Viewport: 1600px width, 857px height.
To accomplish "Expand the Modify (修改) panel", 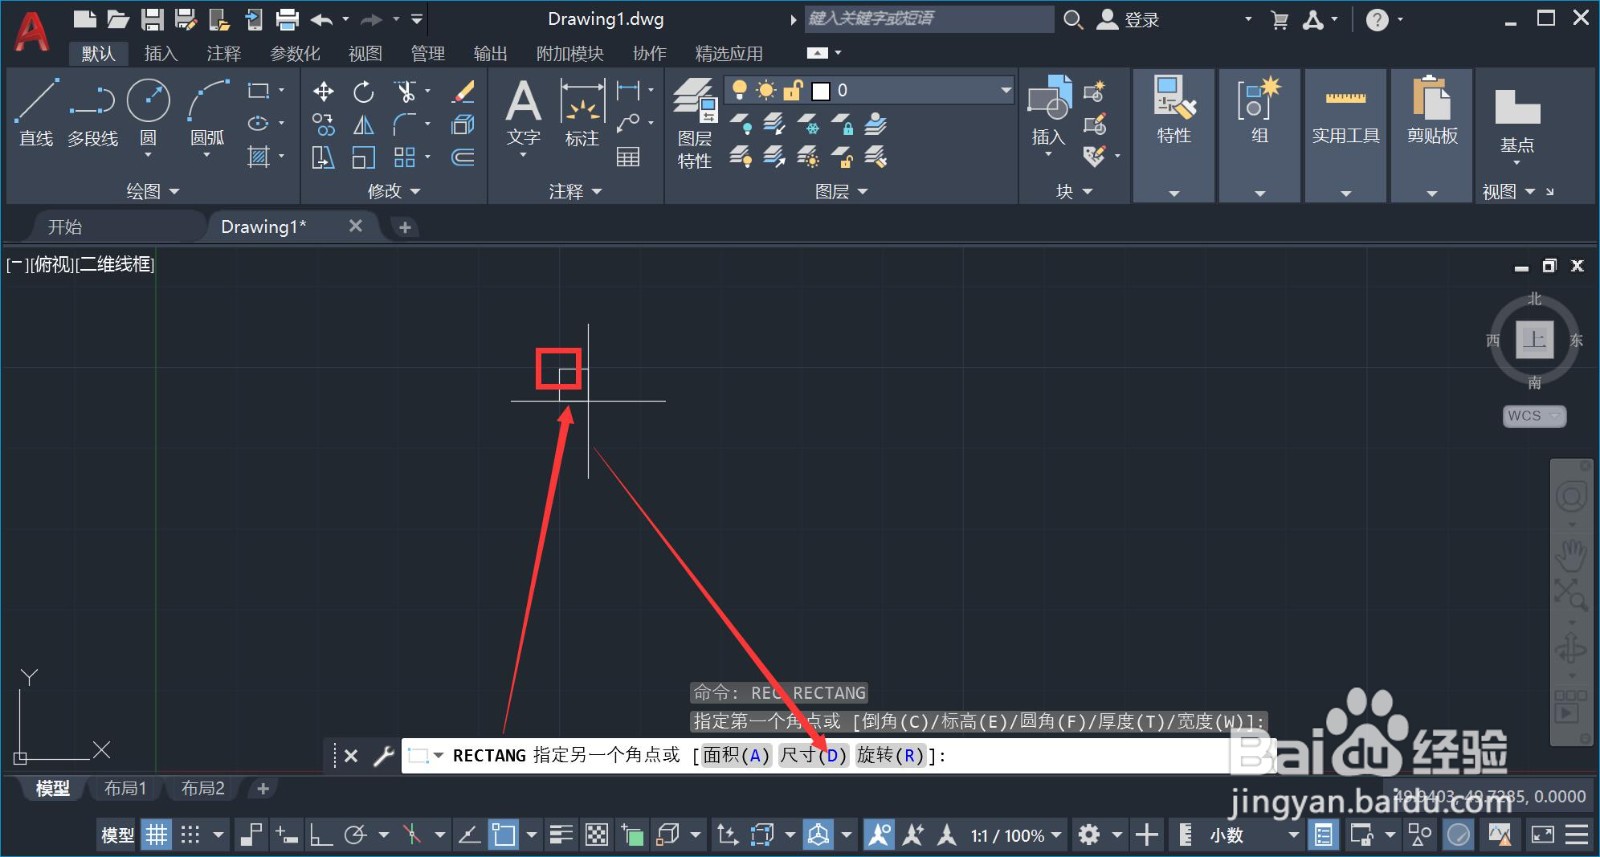I will click(394, 191).
